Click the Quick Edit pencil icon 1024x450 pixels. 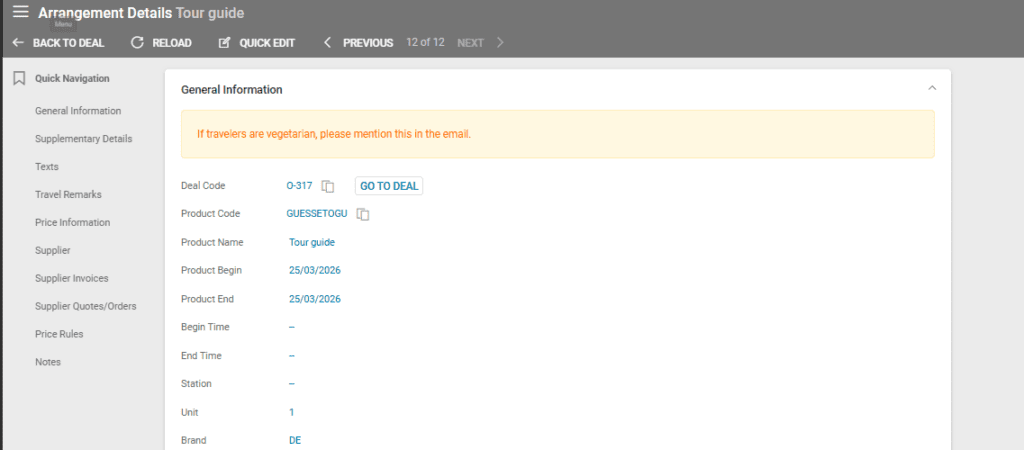224,43
